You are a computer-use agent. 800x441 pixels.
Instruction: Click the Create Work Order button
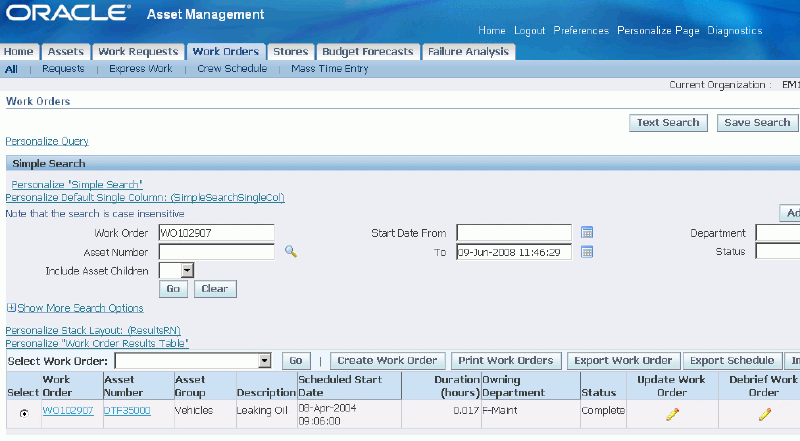(x=388, y=361)
